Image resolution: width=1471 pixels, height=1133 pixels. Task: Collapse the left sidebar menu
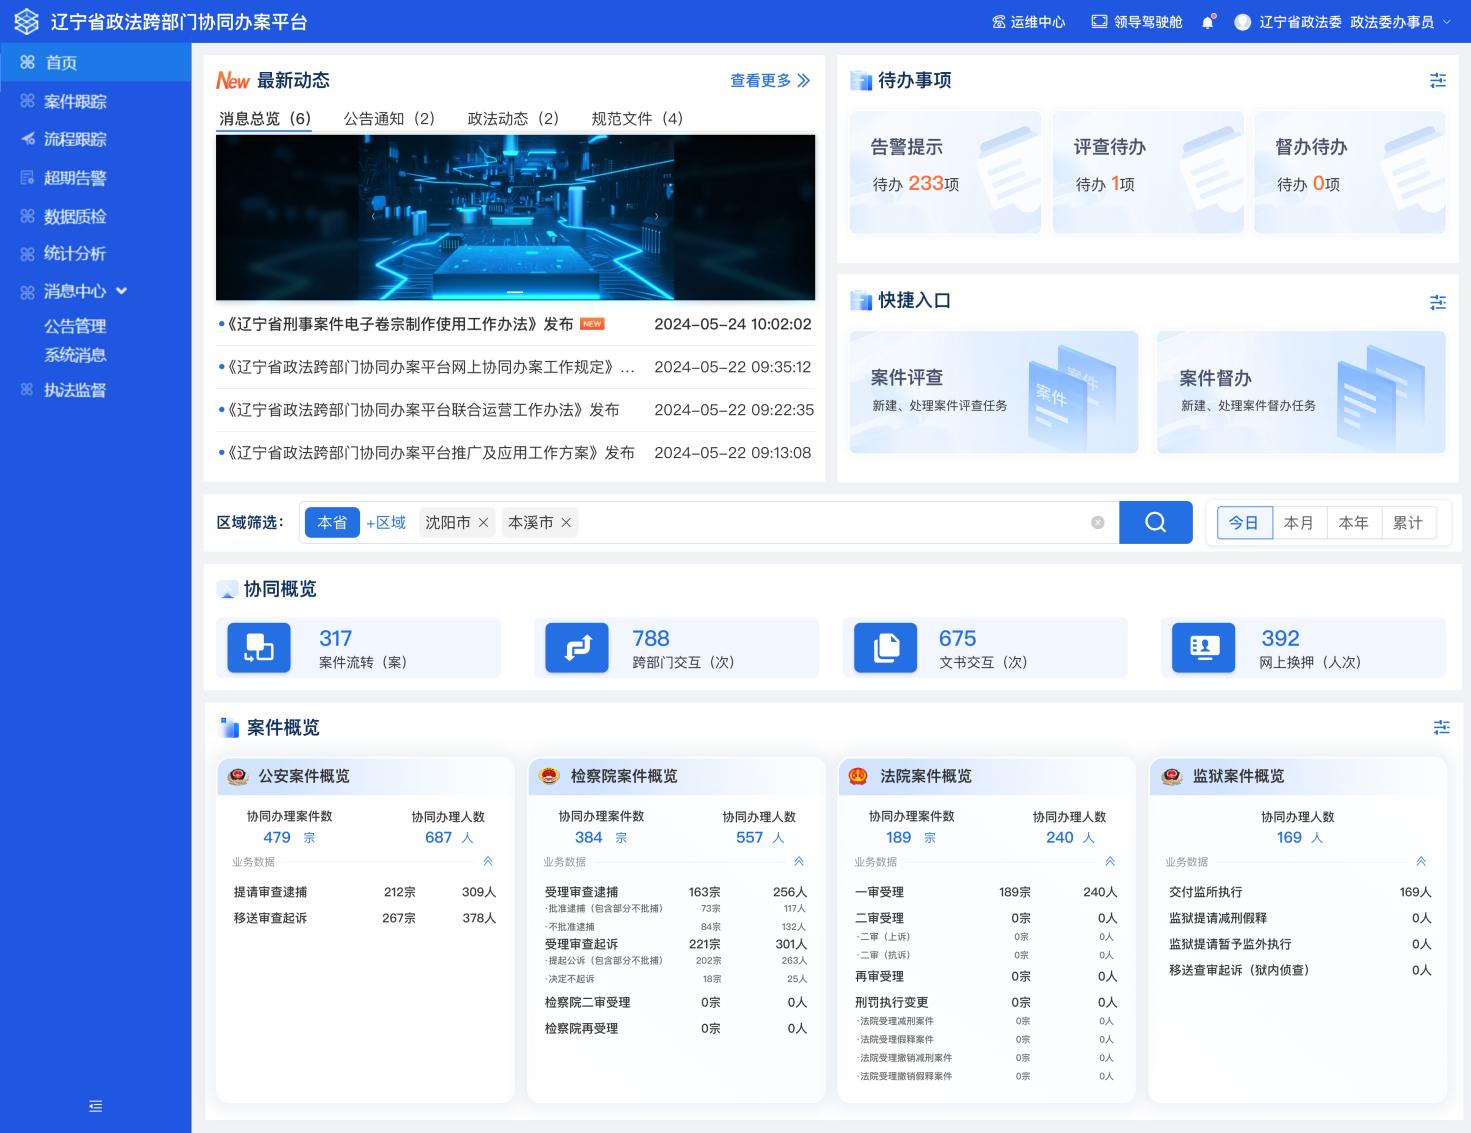pyautogui.click(x=96, y=1106)
